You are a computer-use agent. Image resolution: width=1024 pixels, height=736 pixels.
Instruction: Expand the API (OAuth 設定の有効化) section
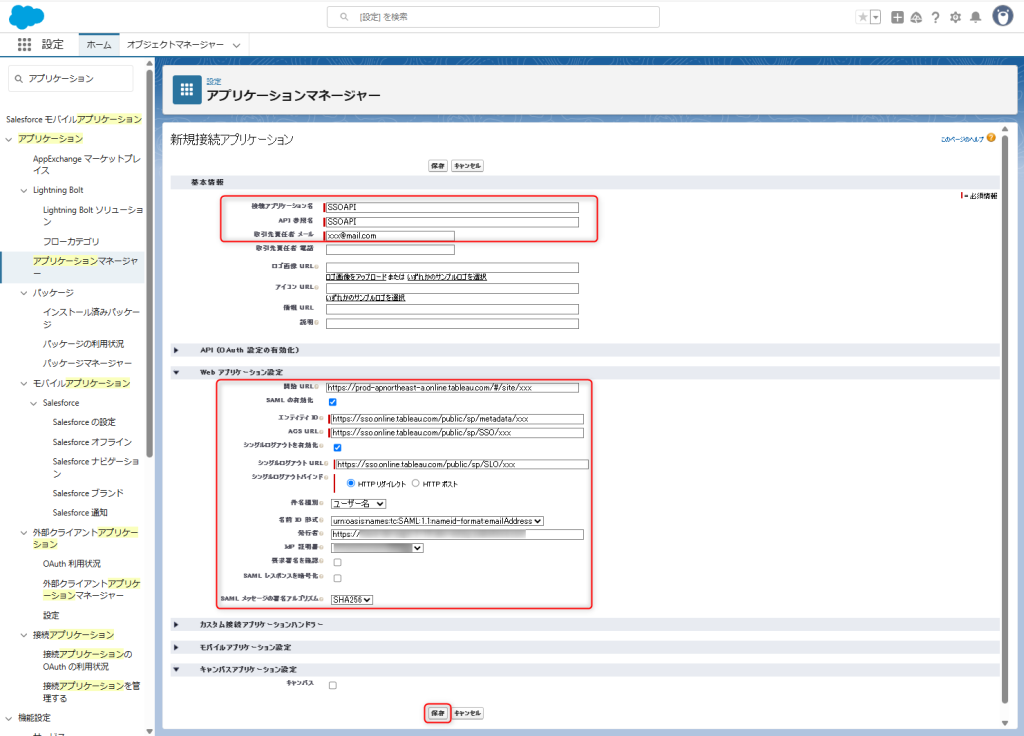176,351
